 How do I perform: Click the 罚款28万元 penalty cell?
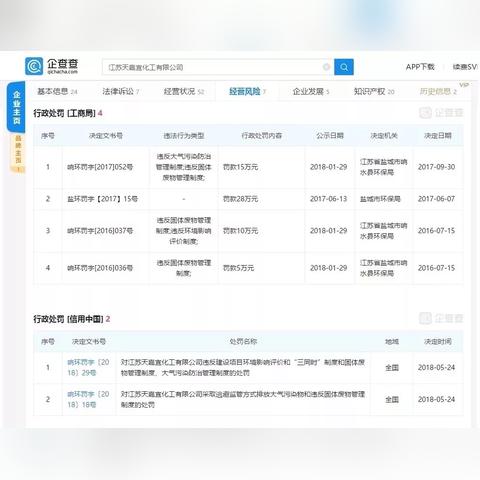[240, 199]
